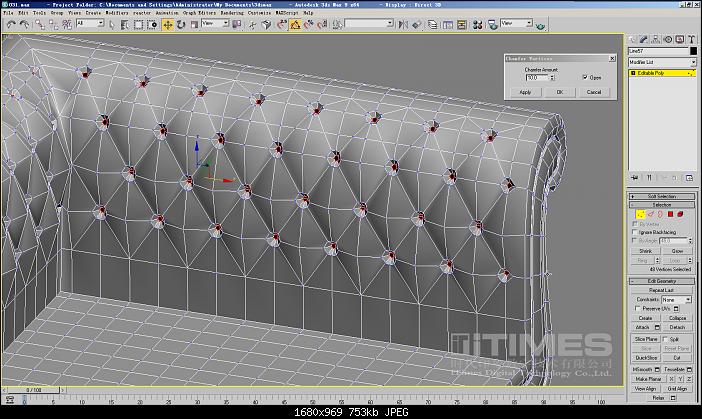Screen dimensions: 702x419
Task: Open the Modifier List dropdown
Action: (661, 62)
